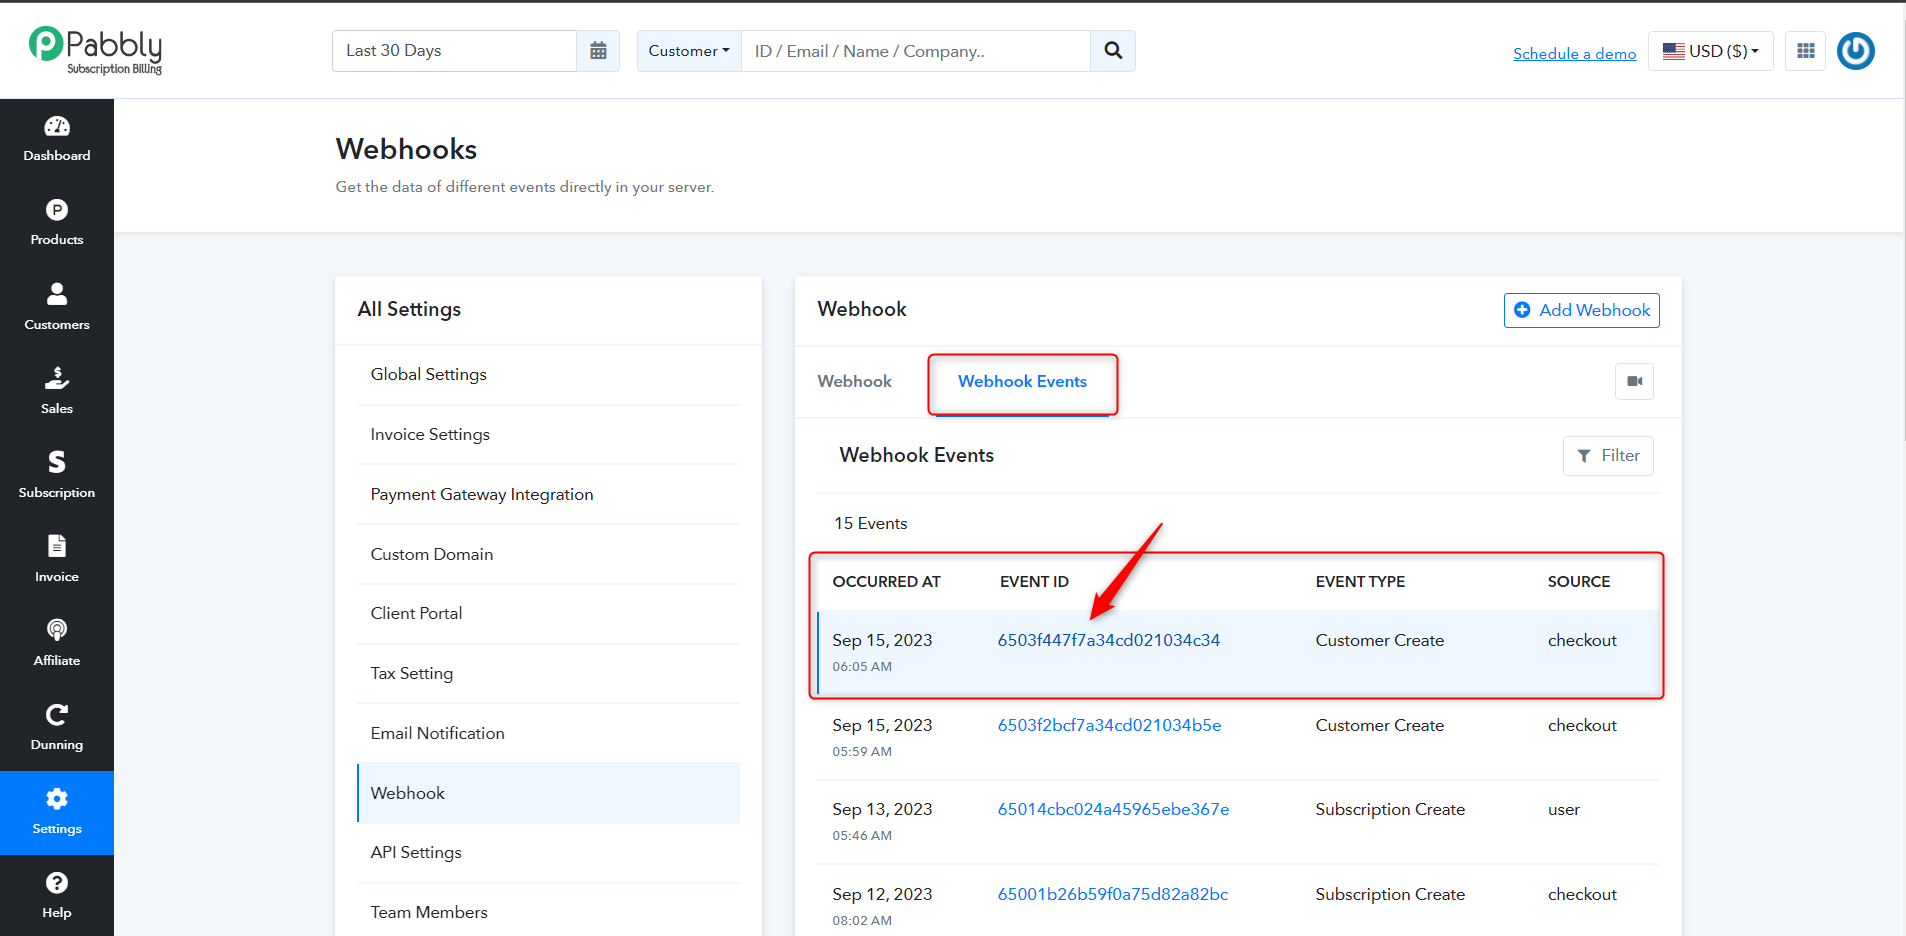The height and width of the screenshot is (936, 1906).
Task: Select API Settings
Action: pyautogui.click(x=548, y=852)
